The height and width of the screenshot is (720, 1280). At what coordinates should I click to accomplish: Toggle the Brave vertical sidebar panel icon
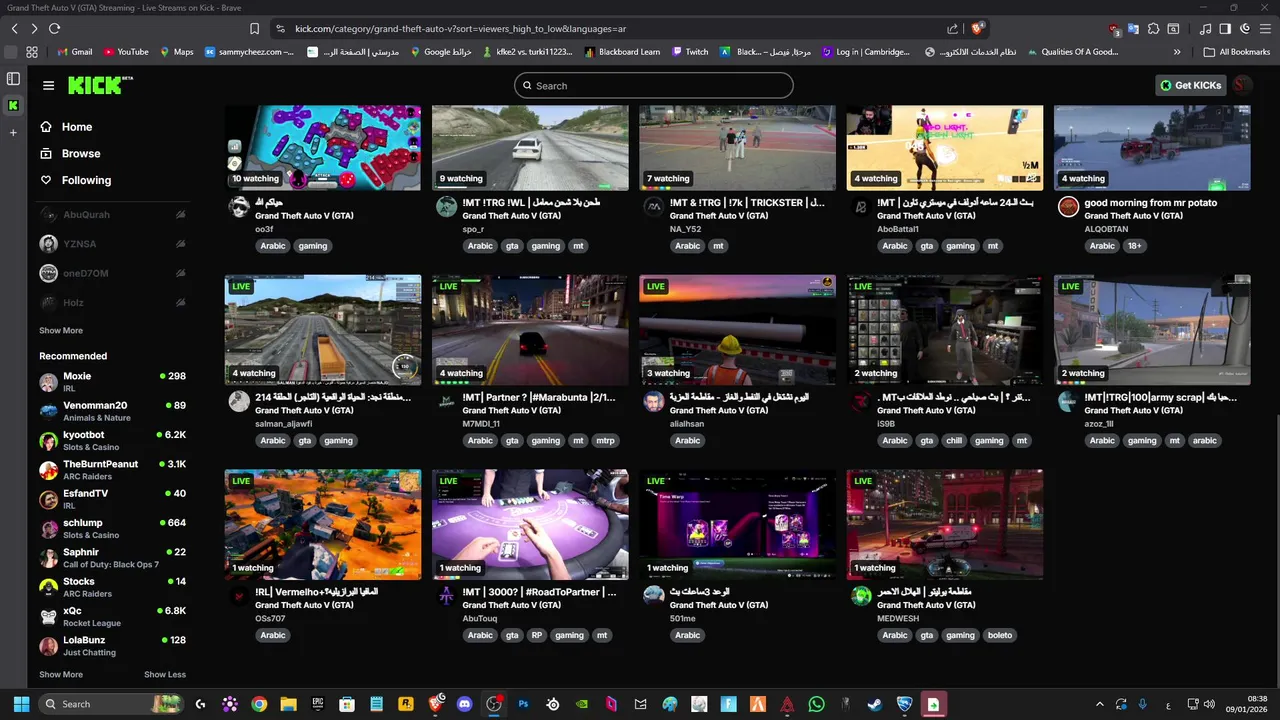click(13, 78)
